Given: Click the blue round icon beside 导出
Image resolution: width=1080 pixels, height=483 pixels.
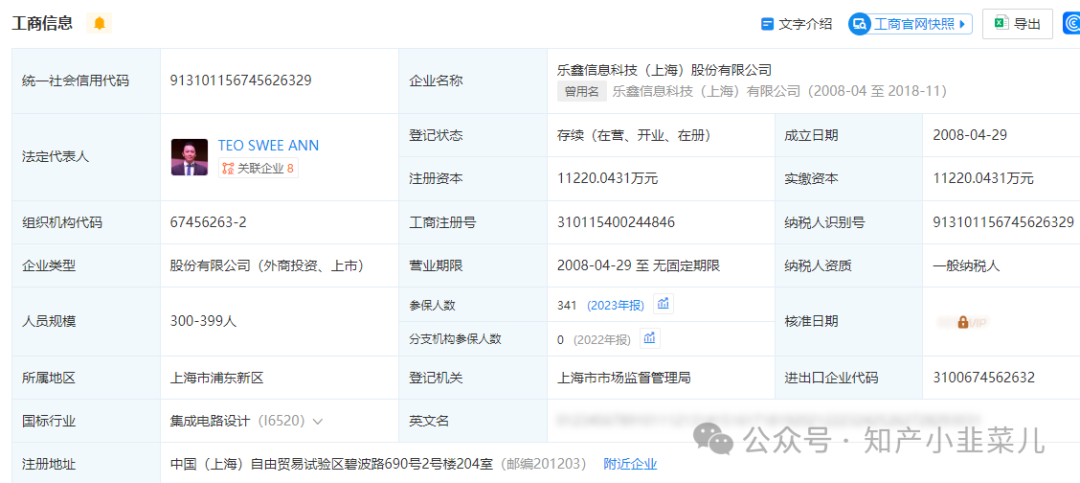Looking at the screenshot, I should (x=1072, y=24).
